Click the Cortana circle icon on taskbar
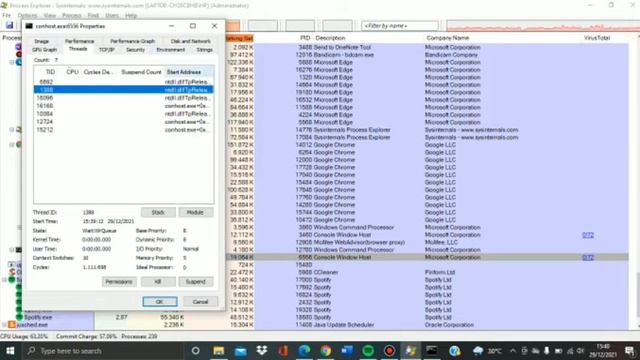Screen dimensions: 640x360 (x=196, y=351)
